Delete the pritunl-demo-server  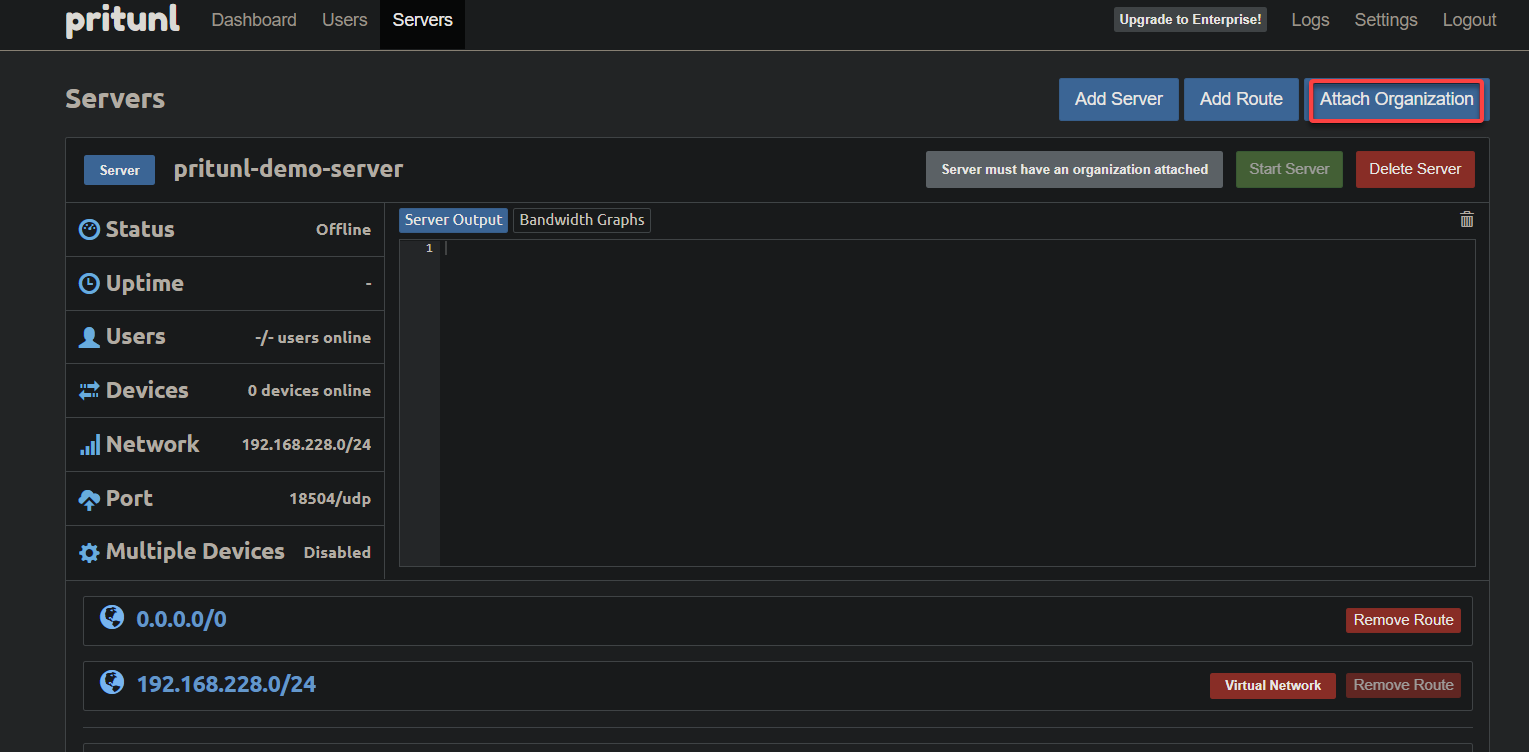(1415, 169)
